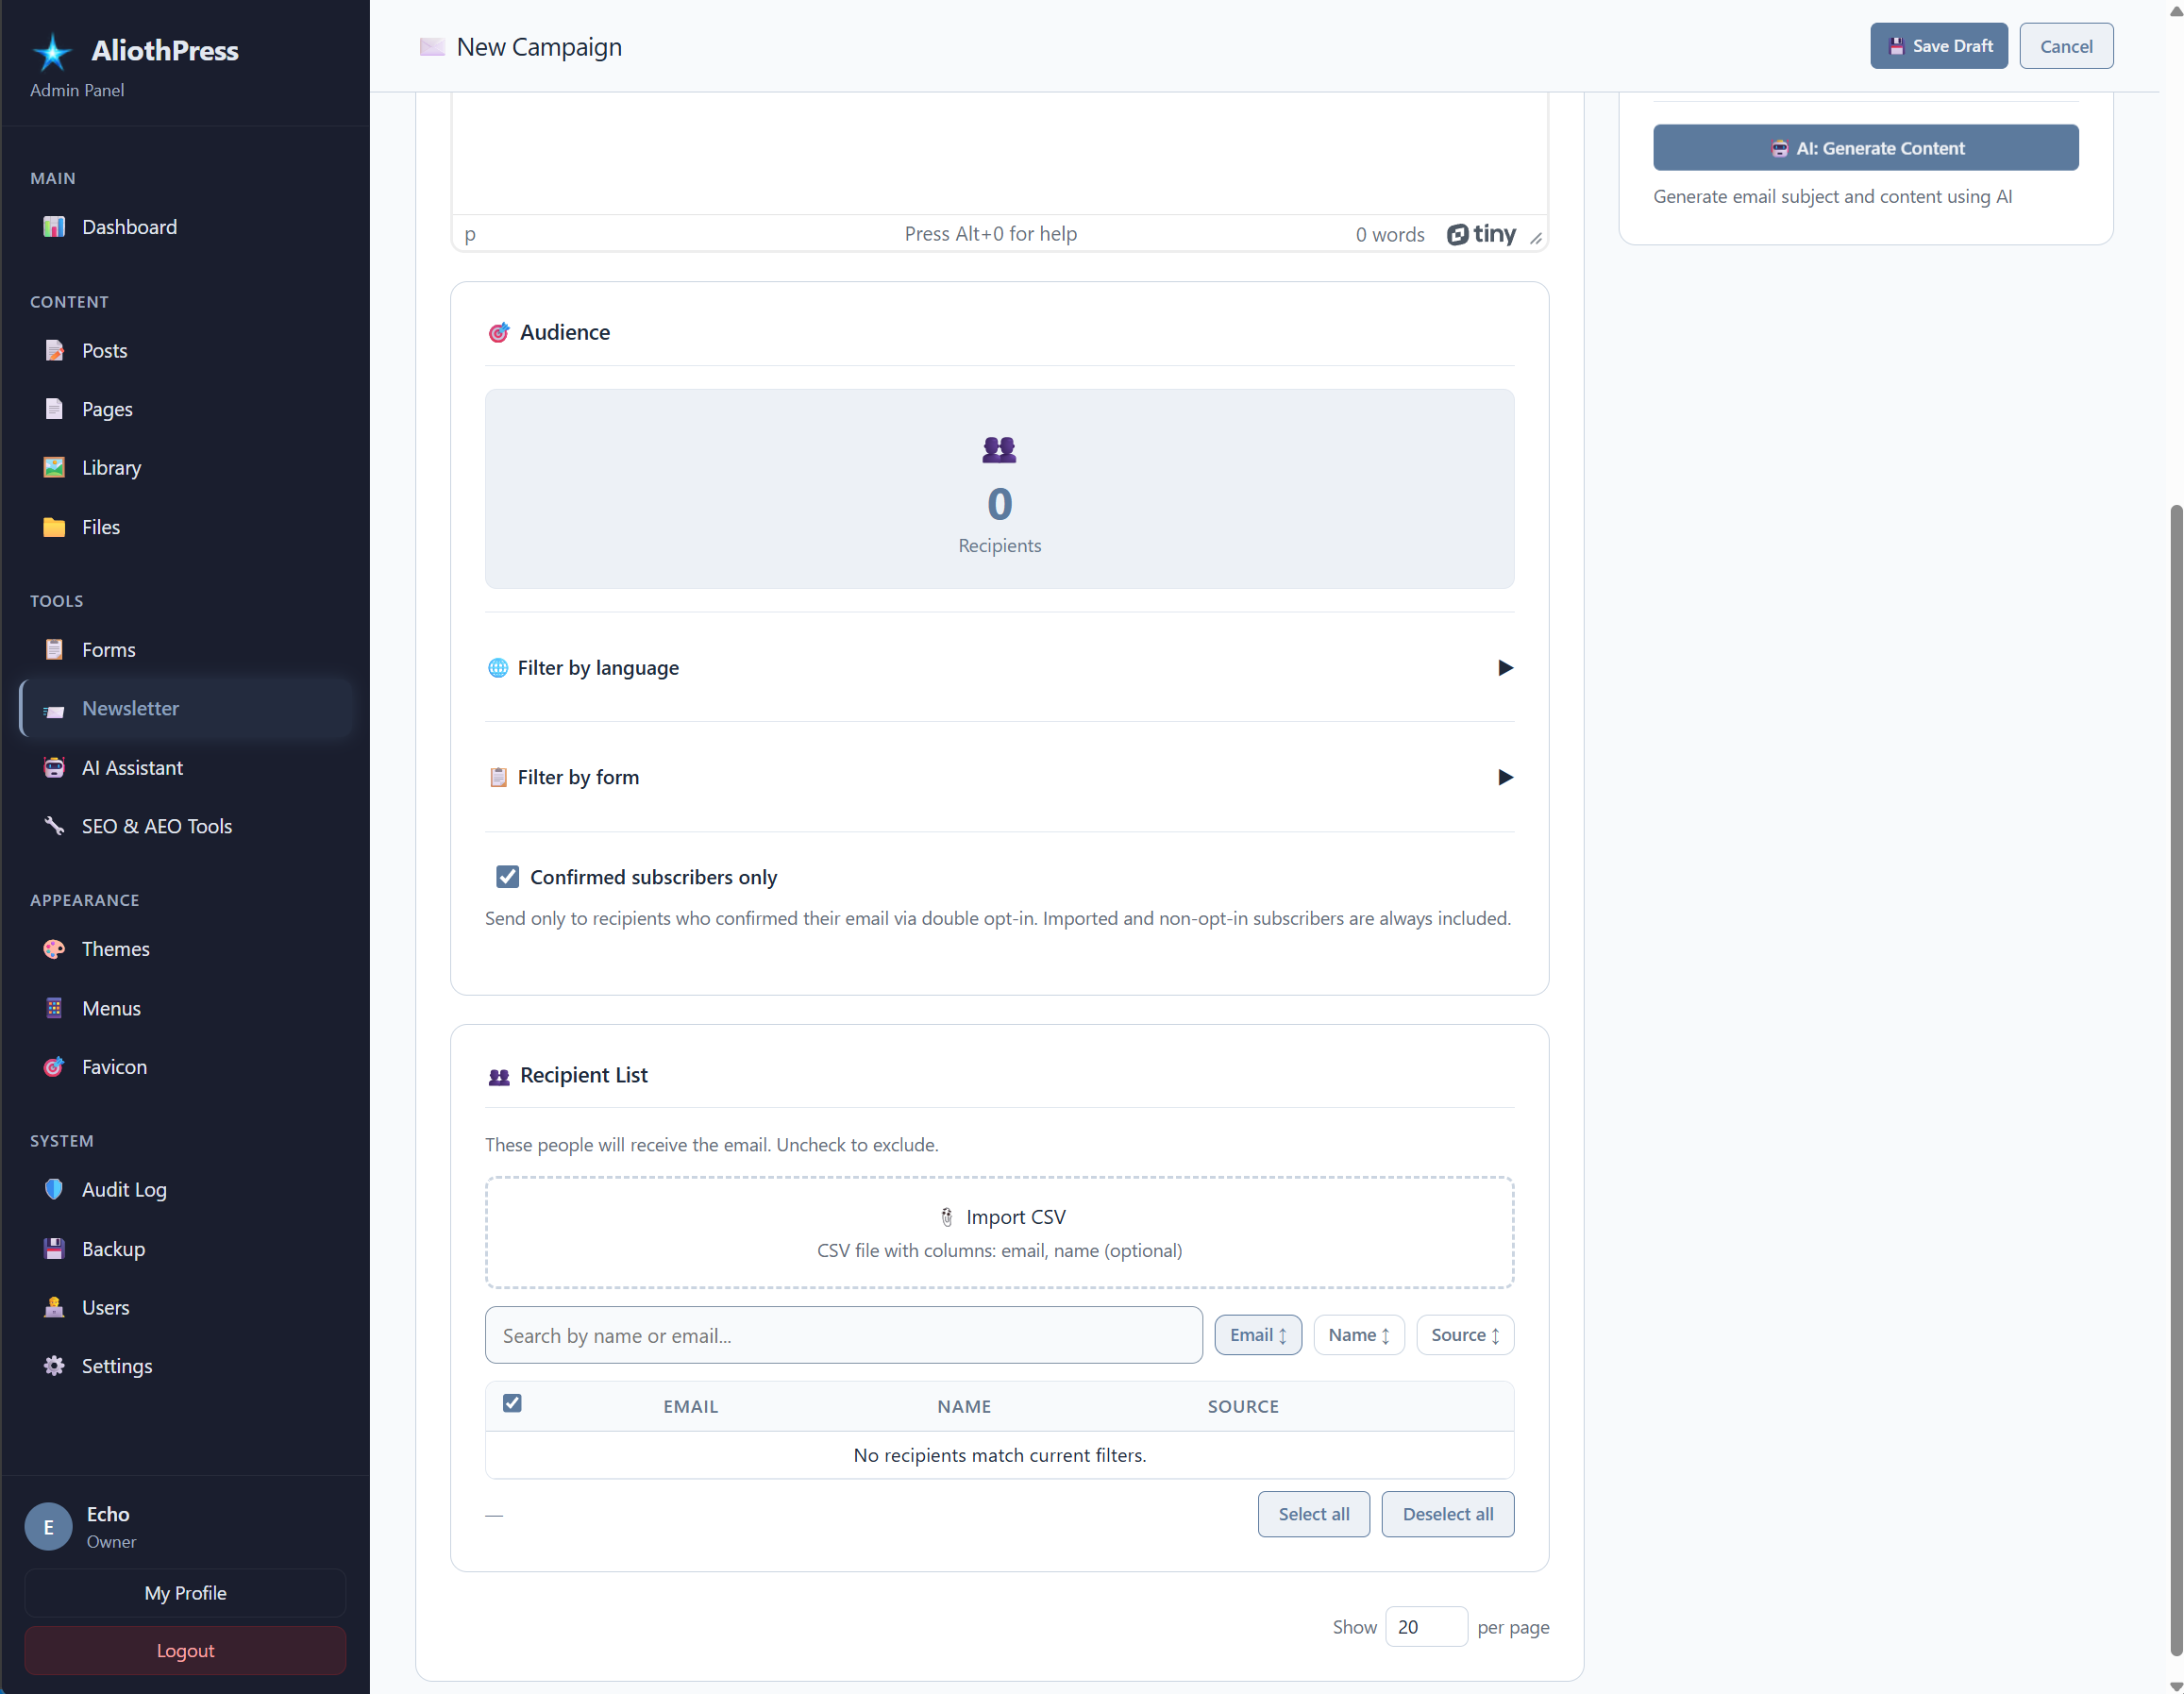This screenshot has height=1694, width=2184.
Task: Click the Save Draft button
Action: pyautogui.click(x=1938, y=46)
